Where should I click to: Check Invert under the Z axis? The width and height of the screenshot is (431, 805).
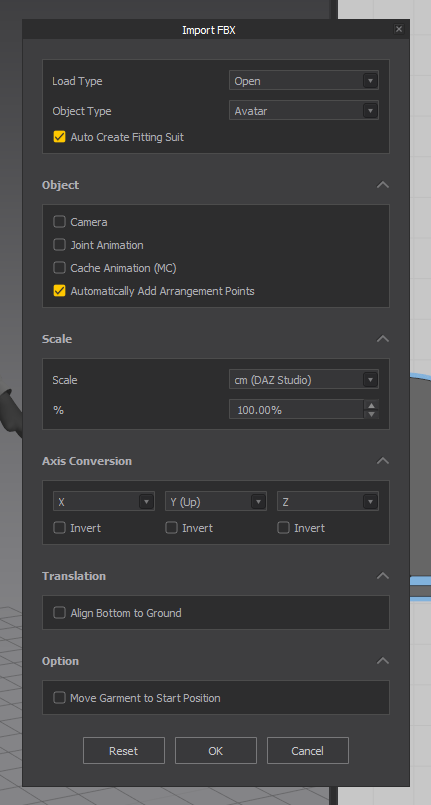tap(283, 528)
